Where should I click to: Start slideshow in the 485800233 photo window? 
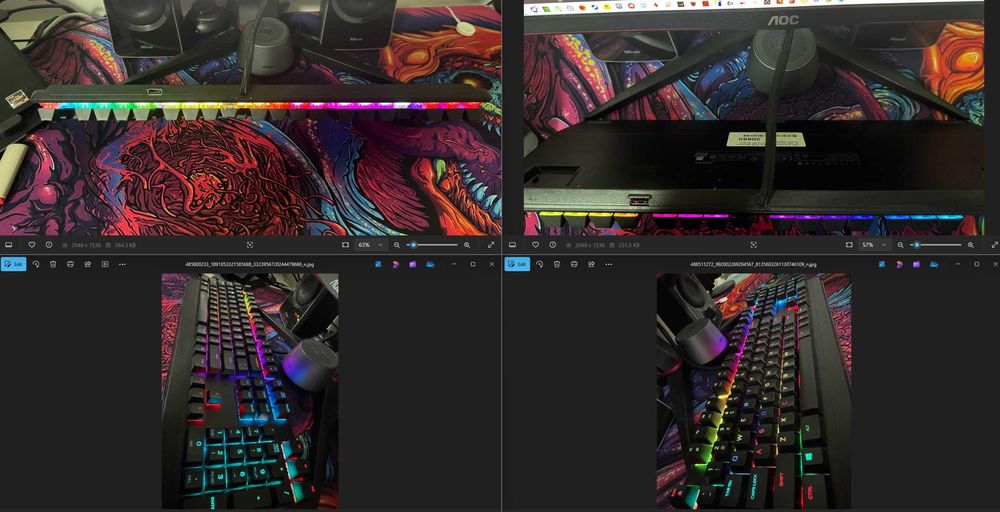click(x=105, y=264)
